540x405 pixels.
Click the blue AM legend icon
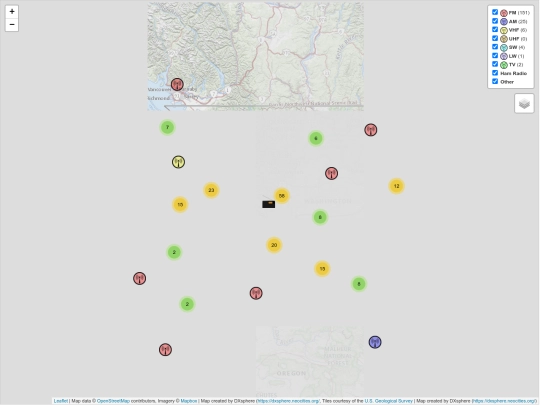(504, 22)
